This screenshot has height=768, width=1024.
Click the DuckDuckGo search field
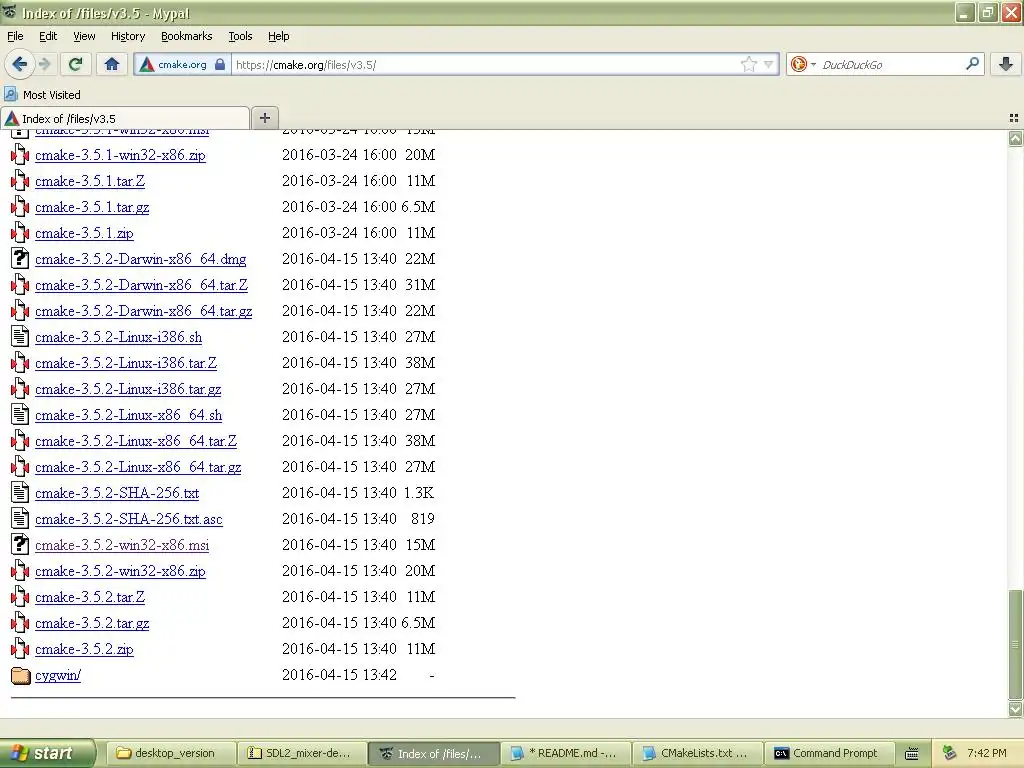click(x=891, y=64)
